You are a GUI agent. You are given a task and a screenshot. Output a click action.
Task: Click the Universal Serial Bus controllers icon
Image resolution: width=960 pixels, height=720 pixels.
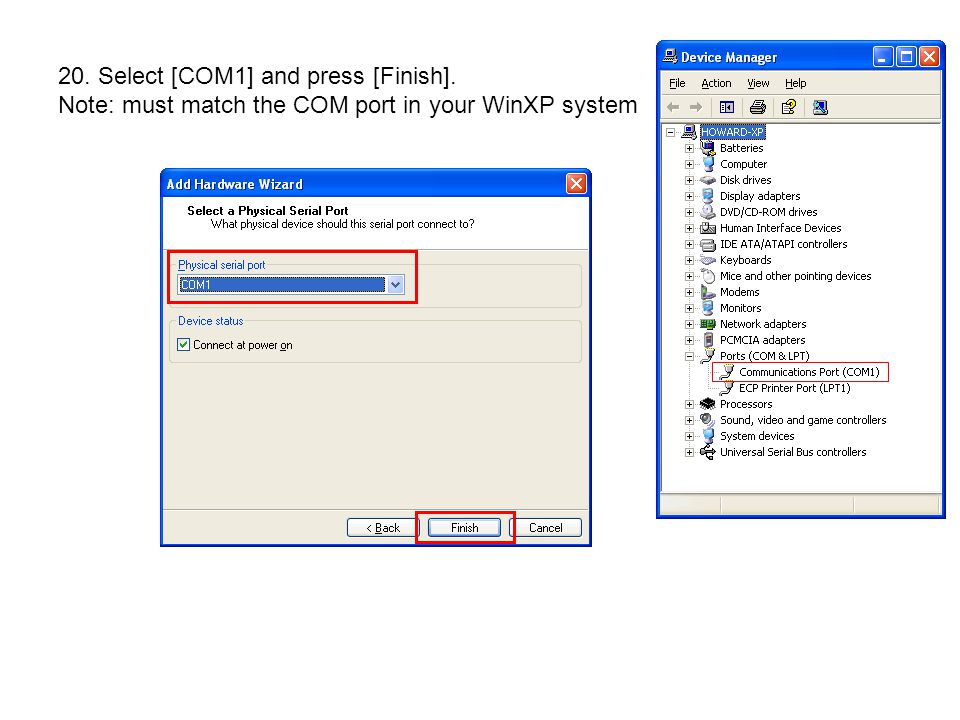coord(708,452)
